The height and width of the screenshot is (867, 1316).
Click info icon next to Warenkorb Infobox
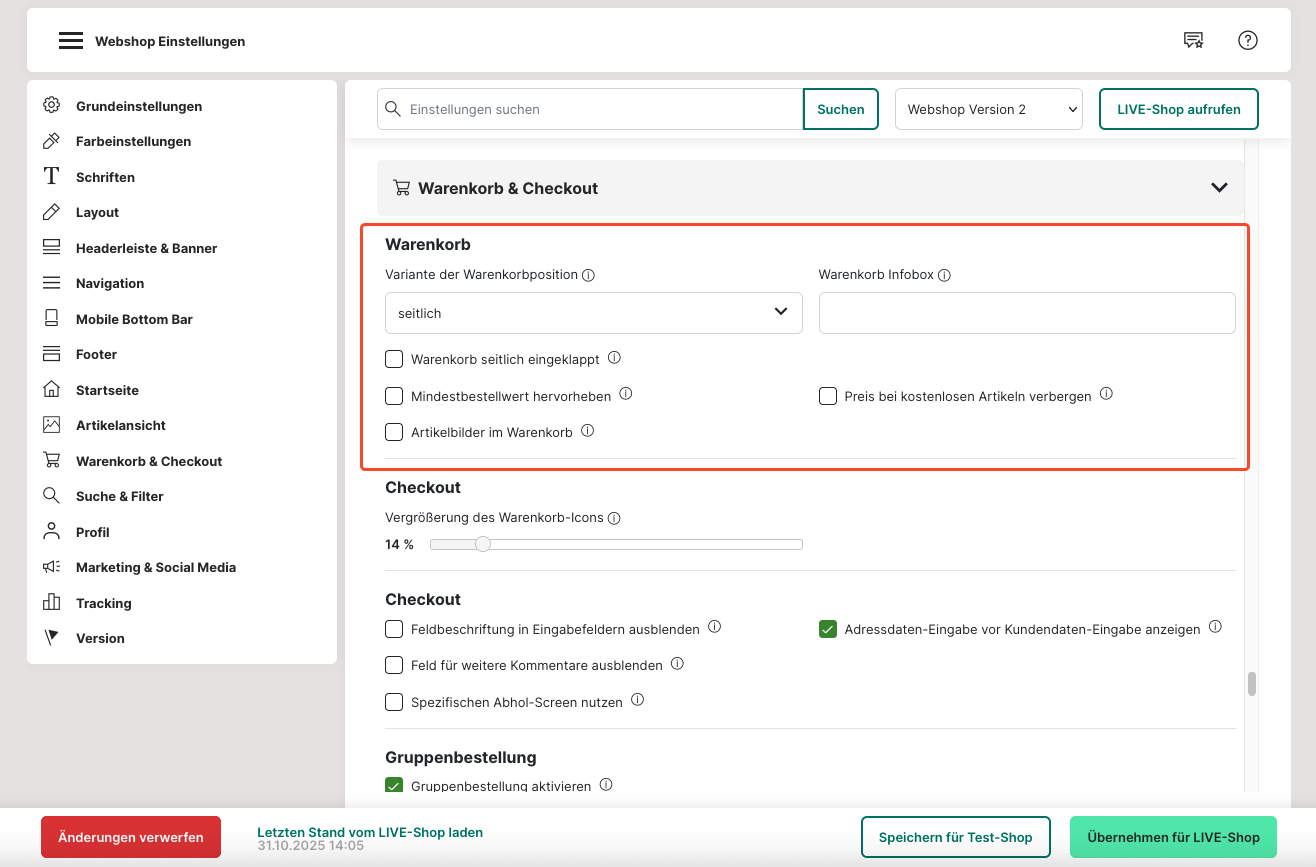(x=944, y=275)
